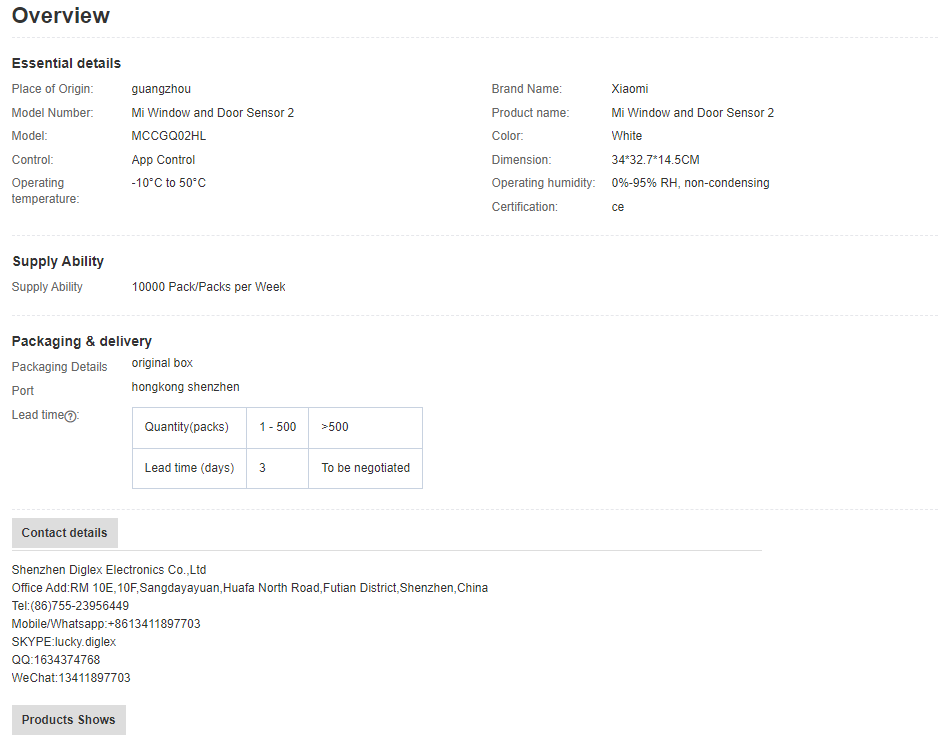Select Dimension value 34*32.7*14.5CM
939x736 pixels.
[x=656, y=160]
